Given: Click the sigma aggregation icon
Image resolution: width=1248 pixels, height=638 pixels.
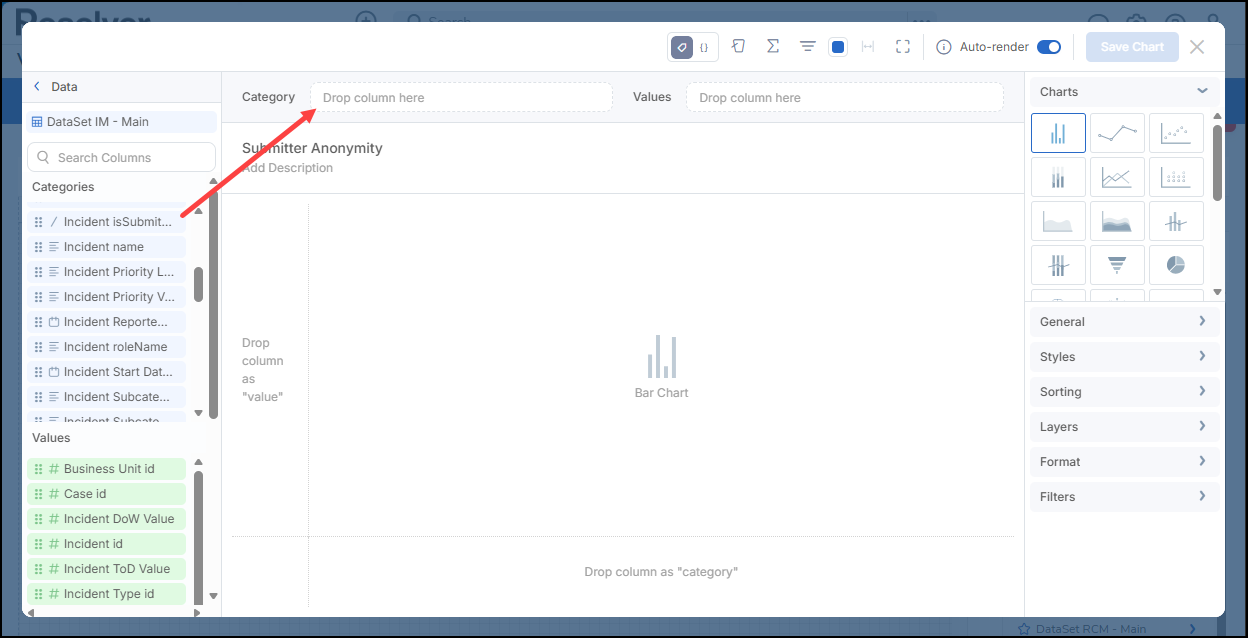Looking at the screenshot, I should point(773,47).
